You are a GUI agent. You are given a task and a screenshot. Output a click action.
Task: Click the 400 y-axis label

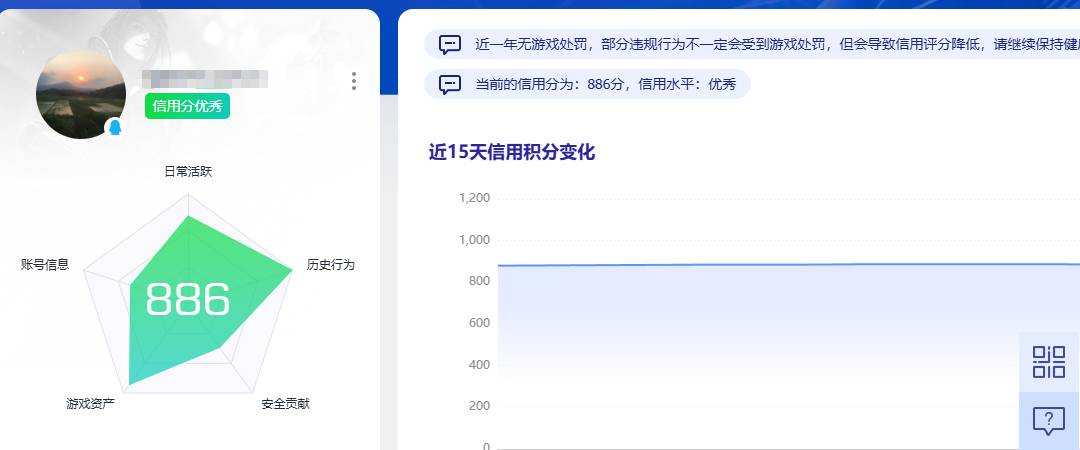479,365
